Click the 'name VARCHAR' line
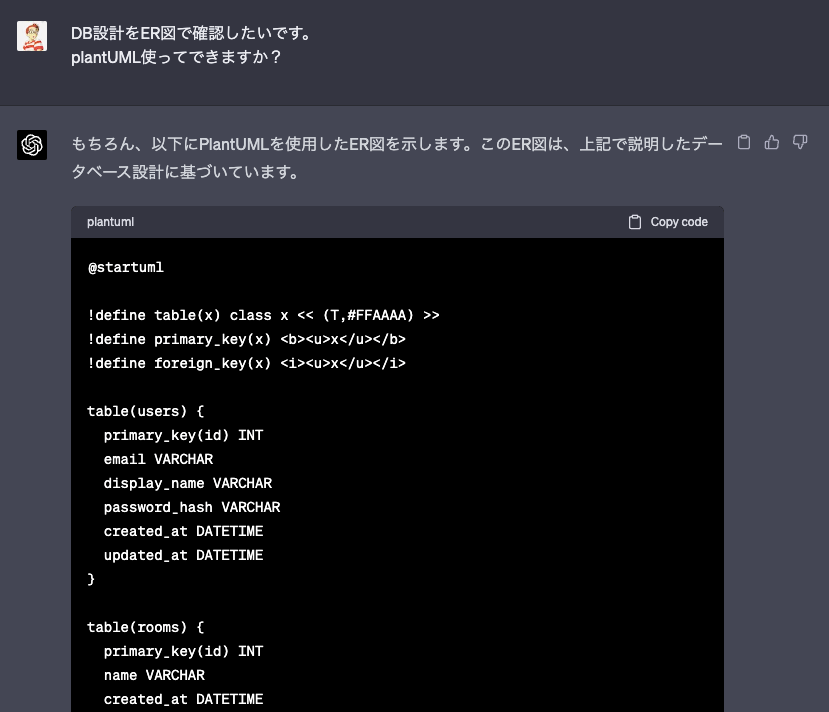Screen dimensions: 829x712 [154, 676]
